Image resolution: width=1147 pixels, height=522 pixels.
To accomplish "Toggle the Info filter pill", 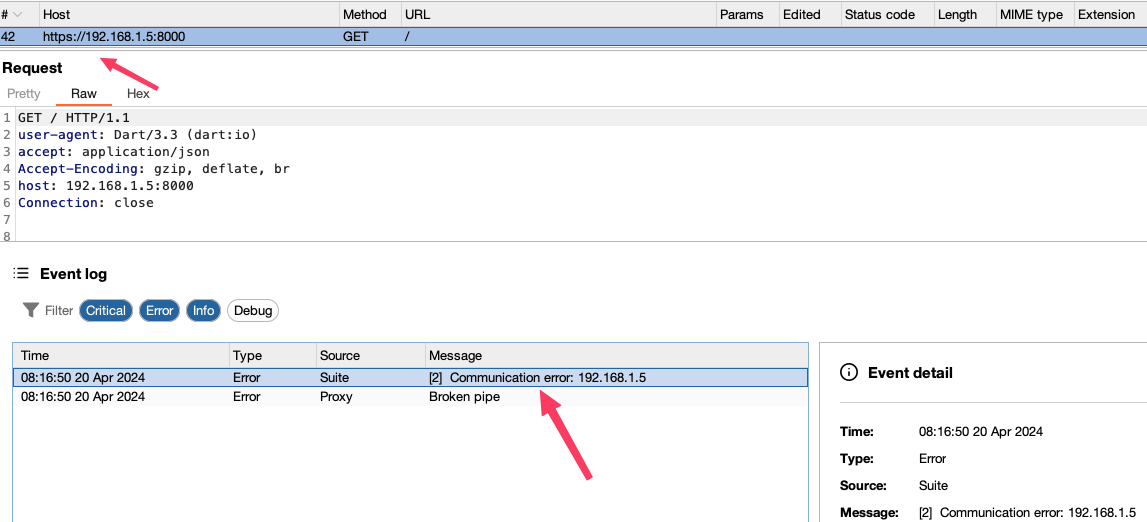I will coord(203,311).
